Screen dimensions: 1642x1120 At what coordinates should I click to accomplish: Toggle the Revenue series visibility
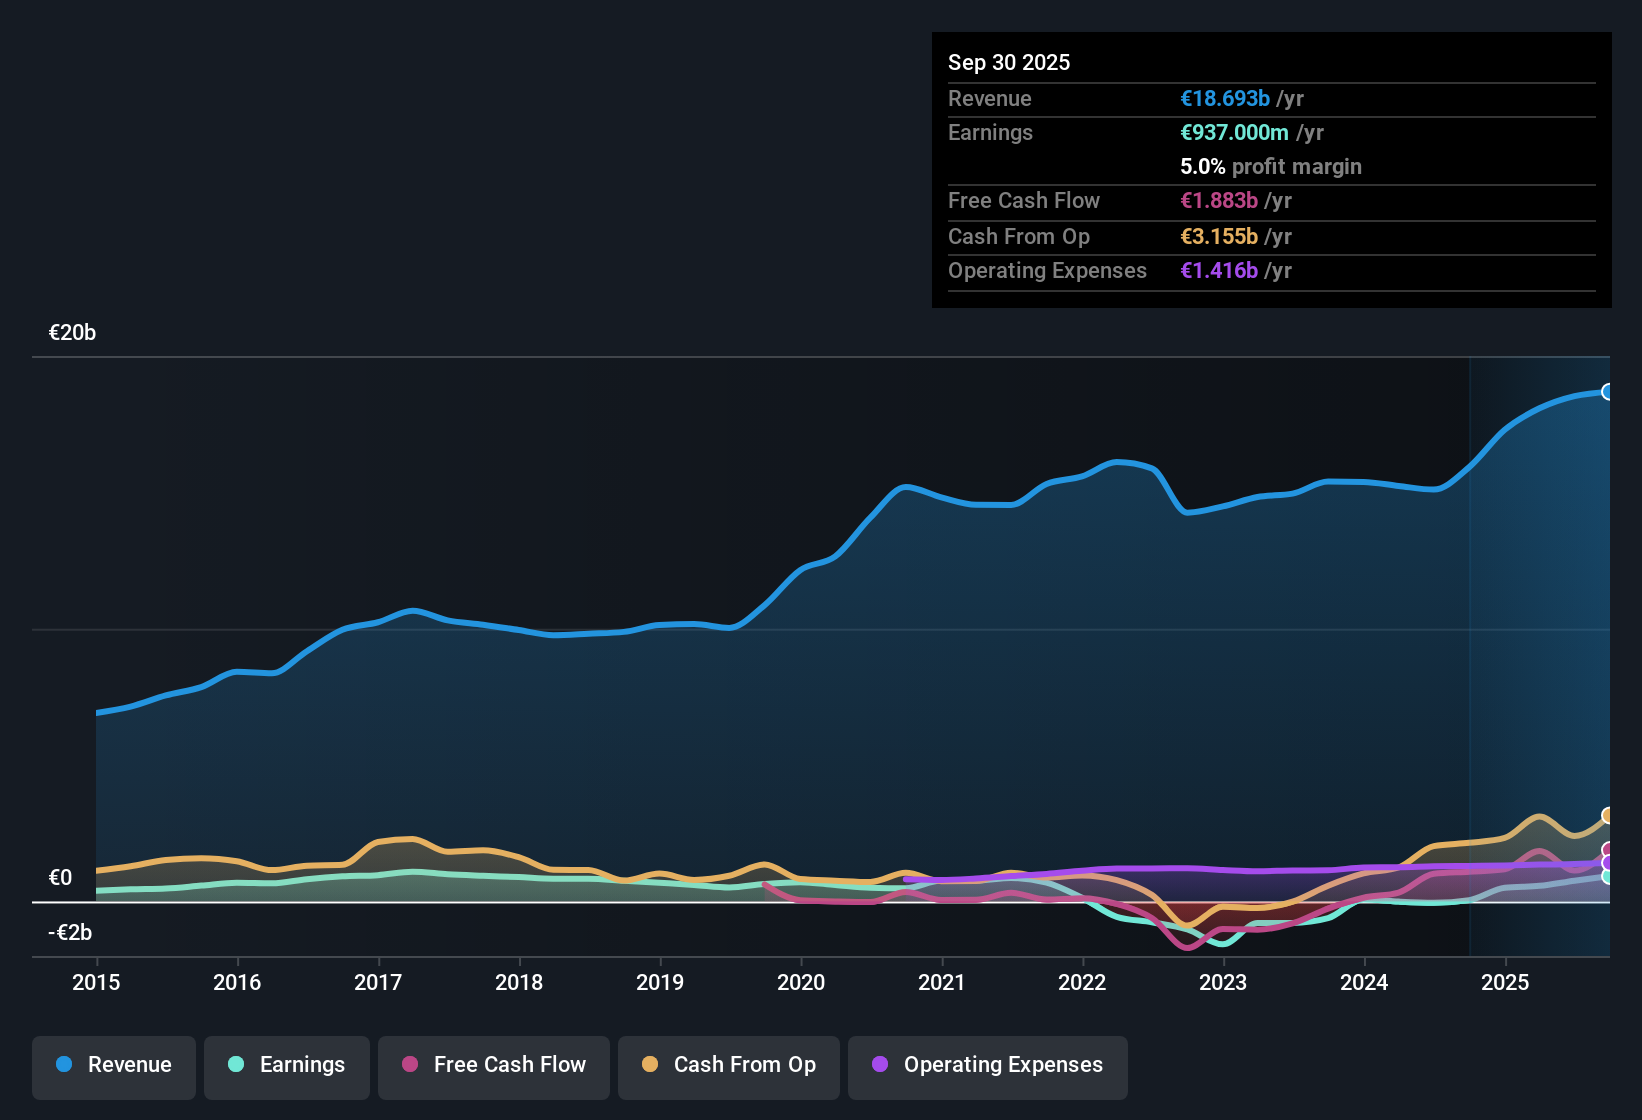(x=113, y=1065)
